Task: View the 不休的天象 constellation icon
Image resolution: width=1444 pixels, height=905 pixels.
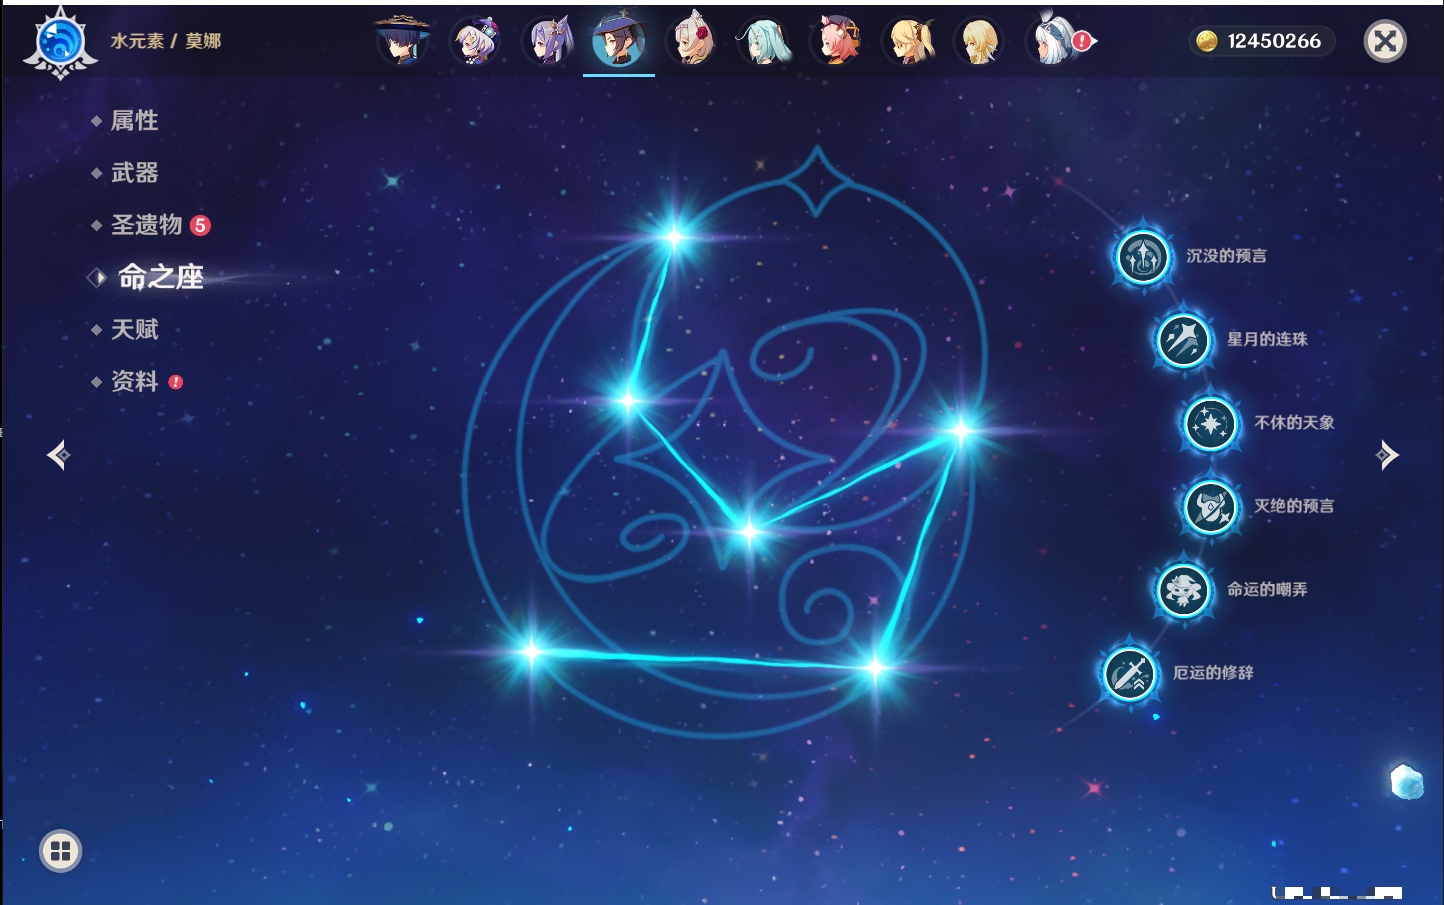Action: pos(1211,423)
